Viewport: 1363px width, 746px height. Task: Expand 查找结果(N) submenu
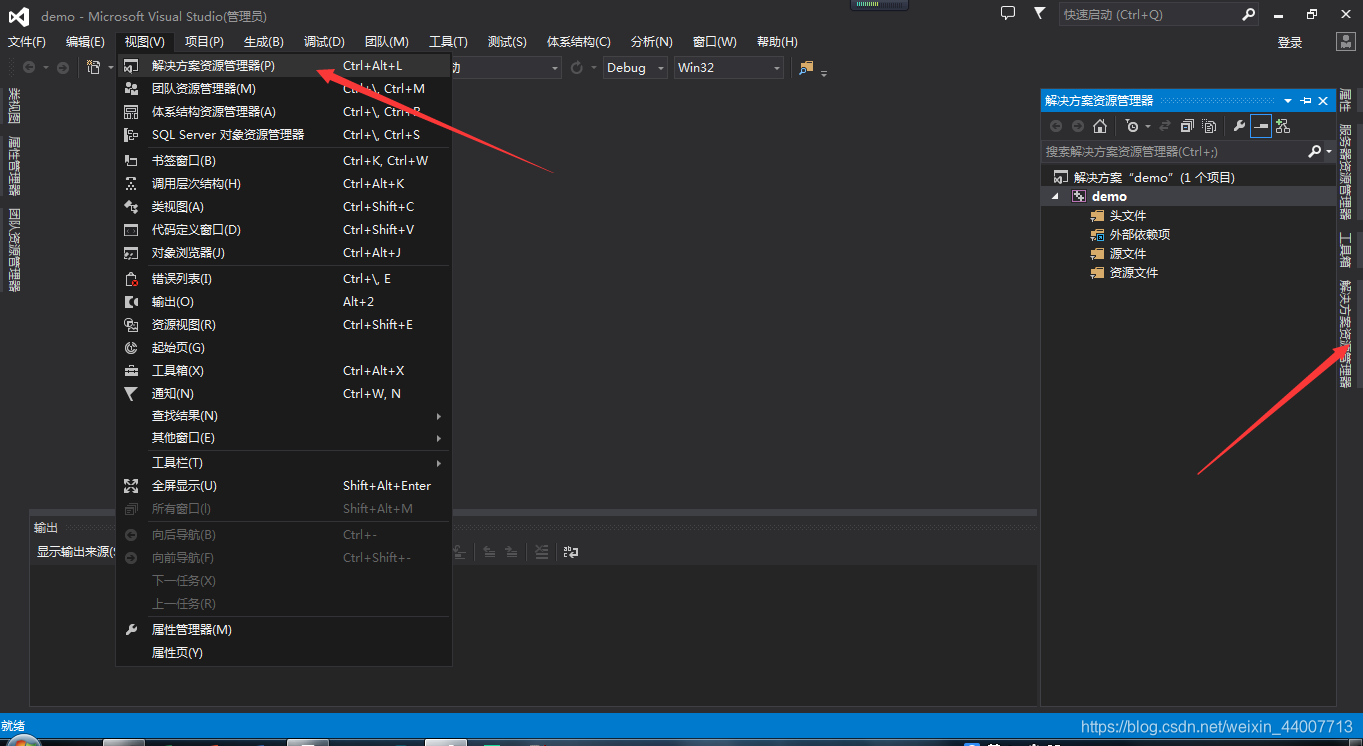click(284, 415)
